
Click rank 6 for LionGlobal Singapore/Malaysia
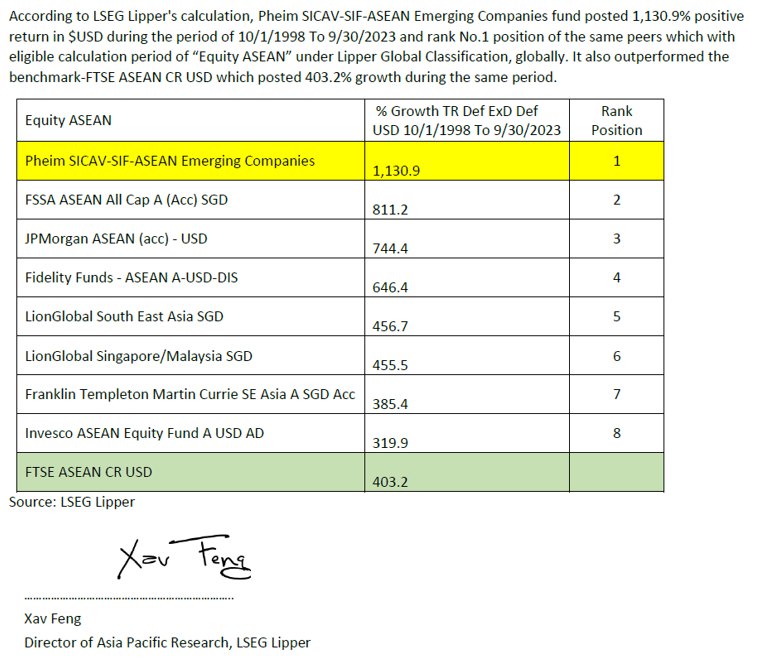(617, 356)
